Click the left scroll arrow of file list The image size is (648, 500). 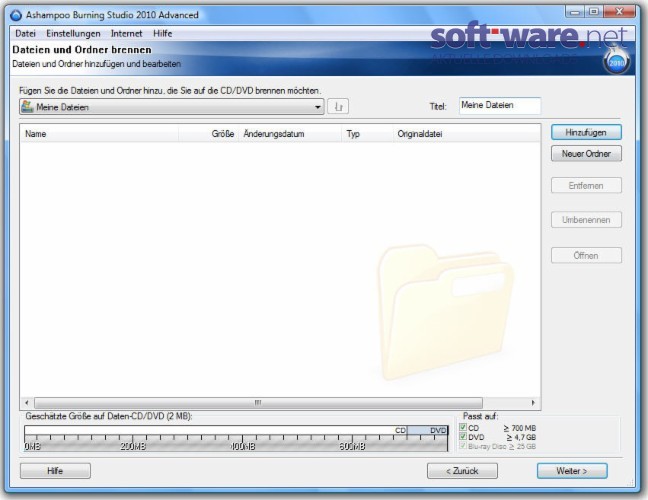[27, 402]
